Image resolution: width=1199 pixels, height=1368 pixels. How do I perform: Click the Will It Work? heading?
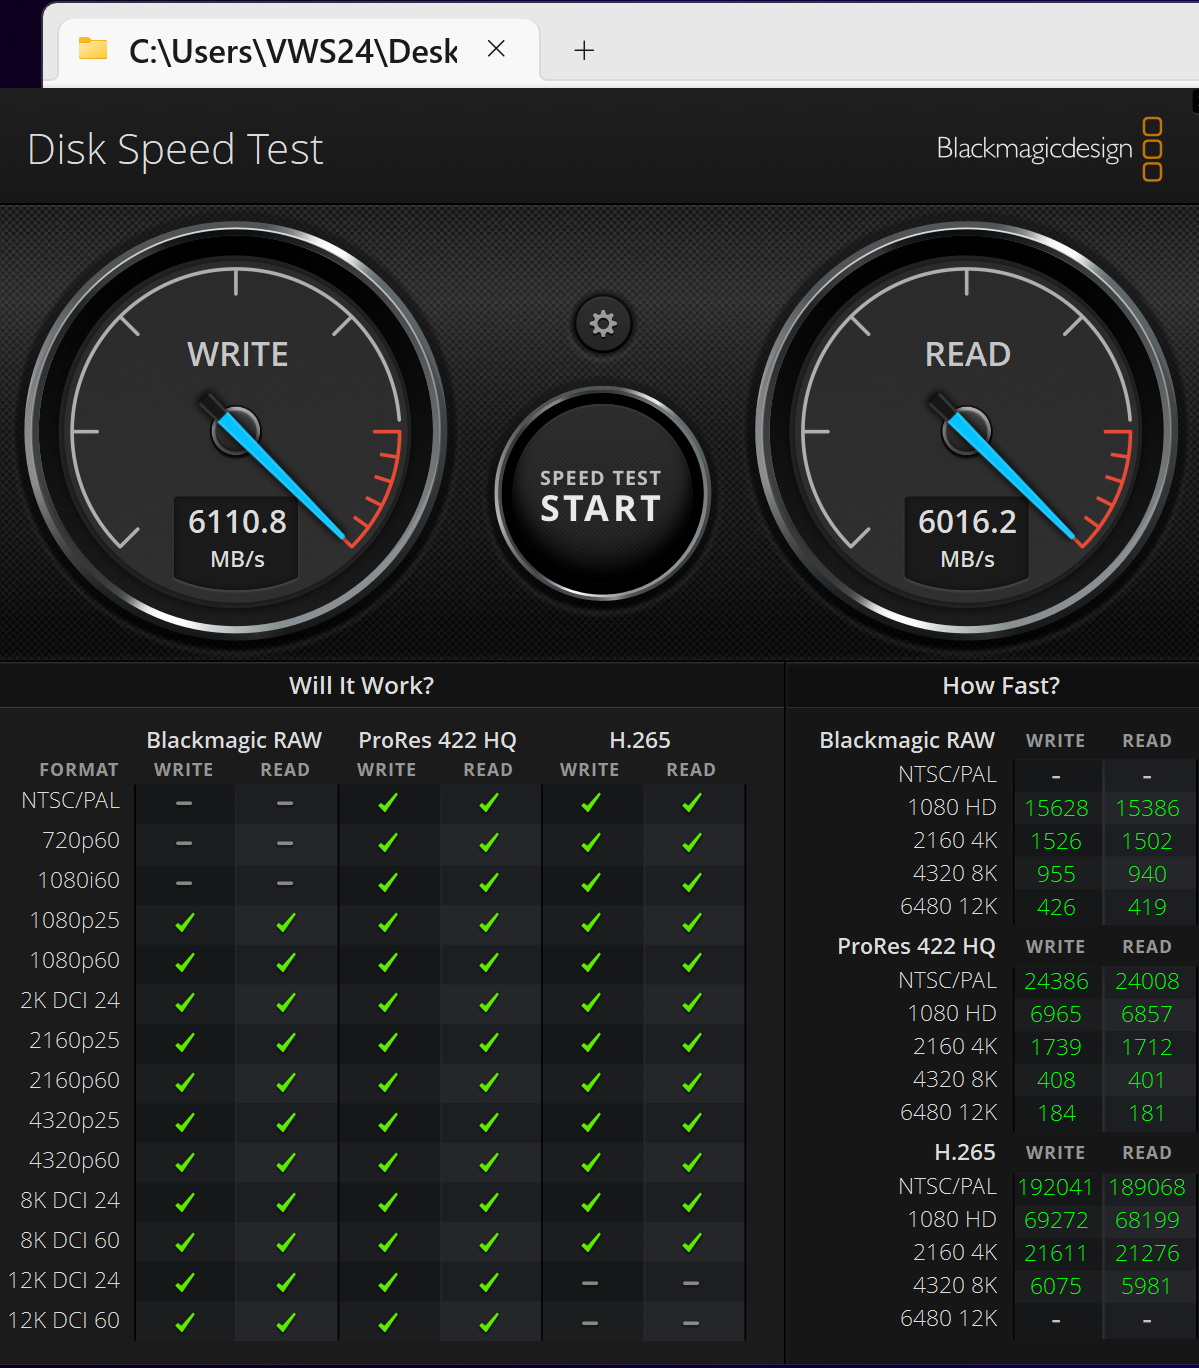tap(362, 686)
